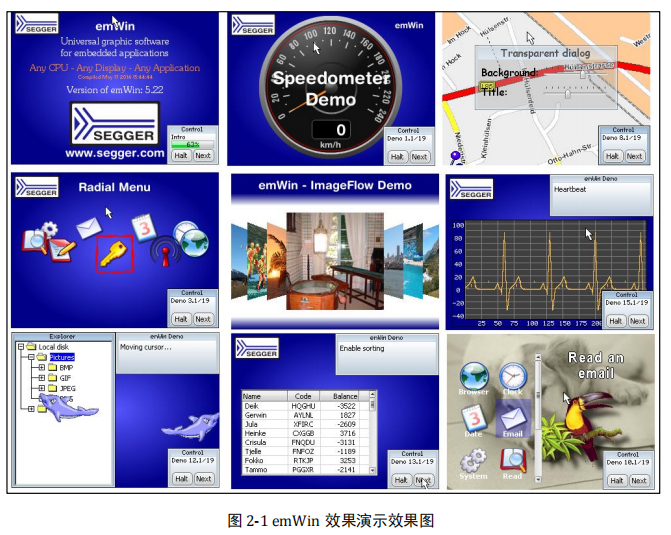671x535 pixels.
Task: Click the speedometer digital readout showing 0
Action: pos(332,130)
